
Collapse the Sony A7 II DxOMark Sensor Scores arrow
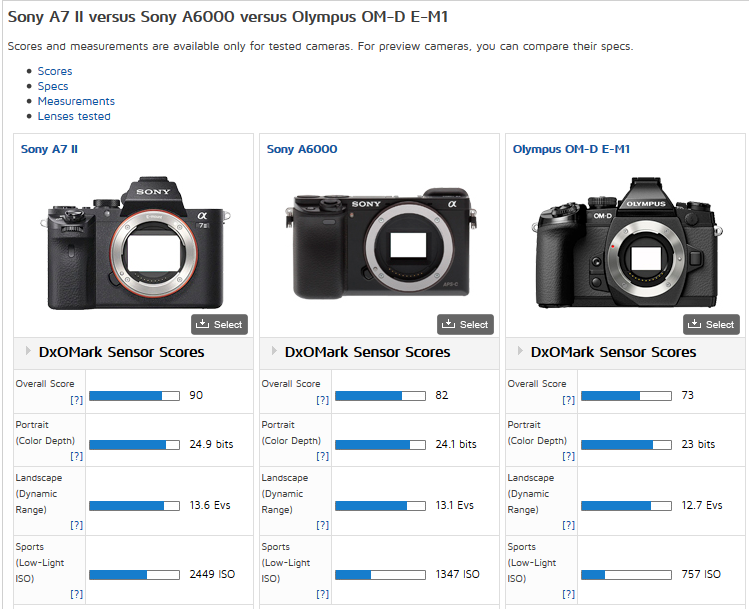[27, 352]
